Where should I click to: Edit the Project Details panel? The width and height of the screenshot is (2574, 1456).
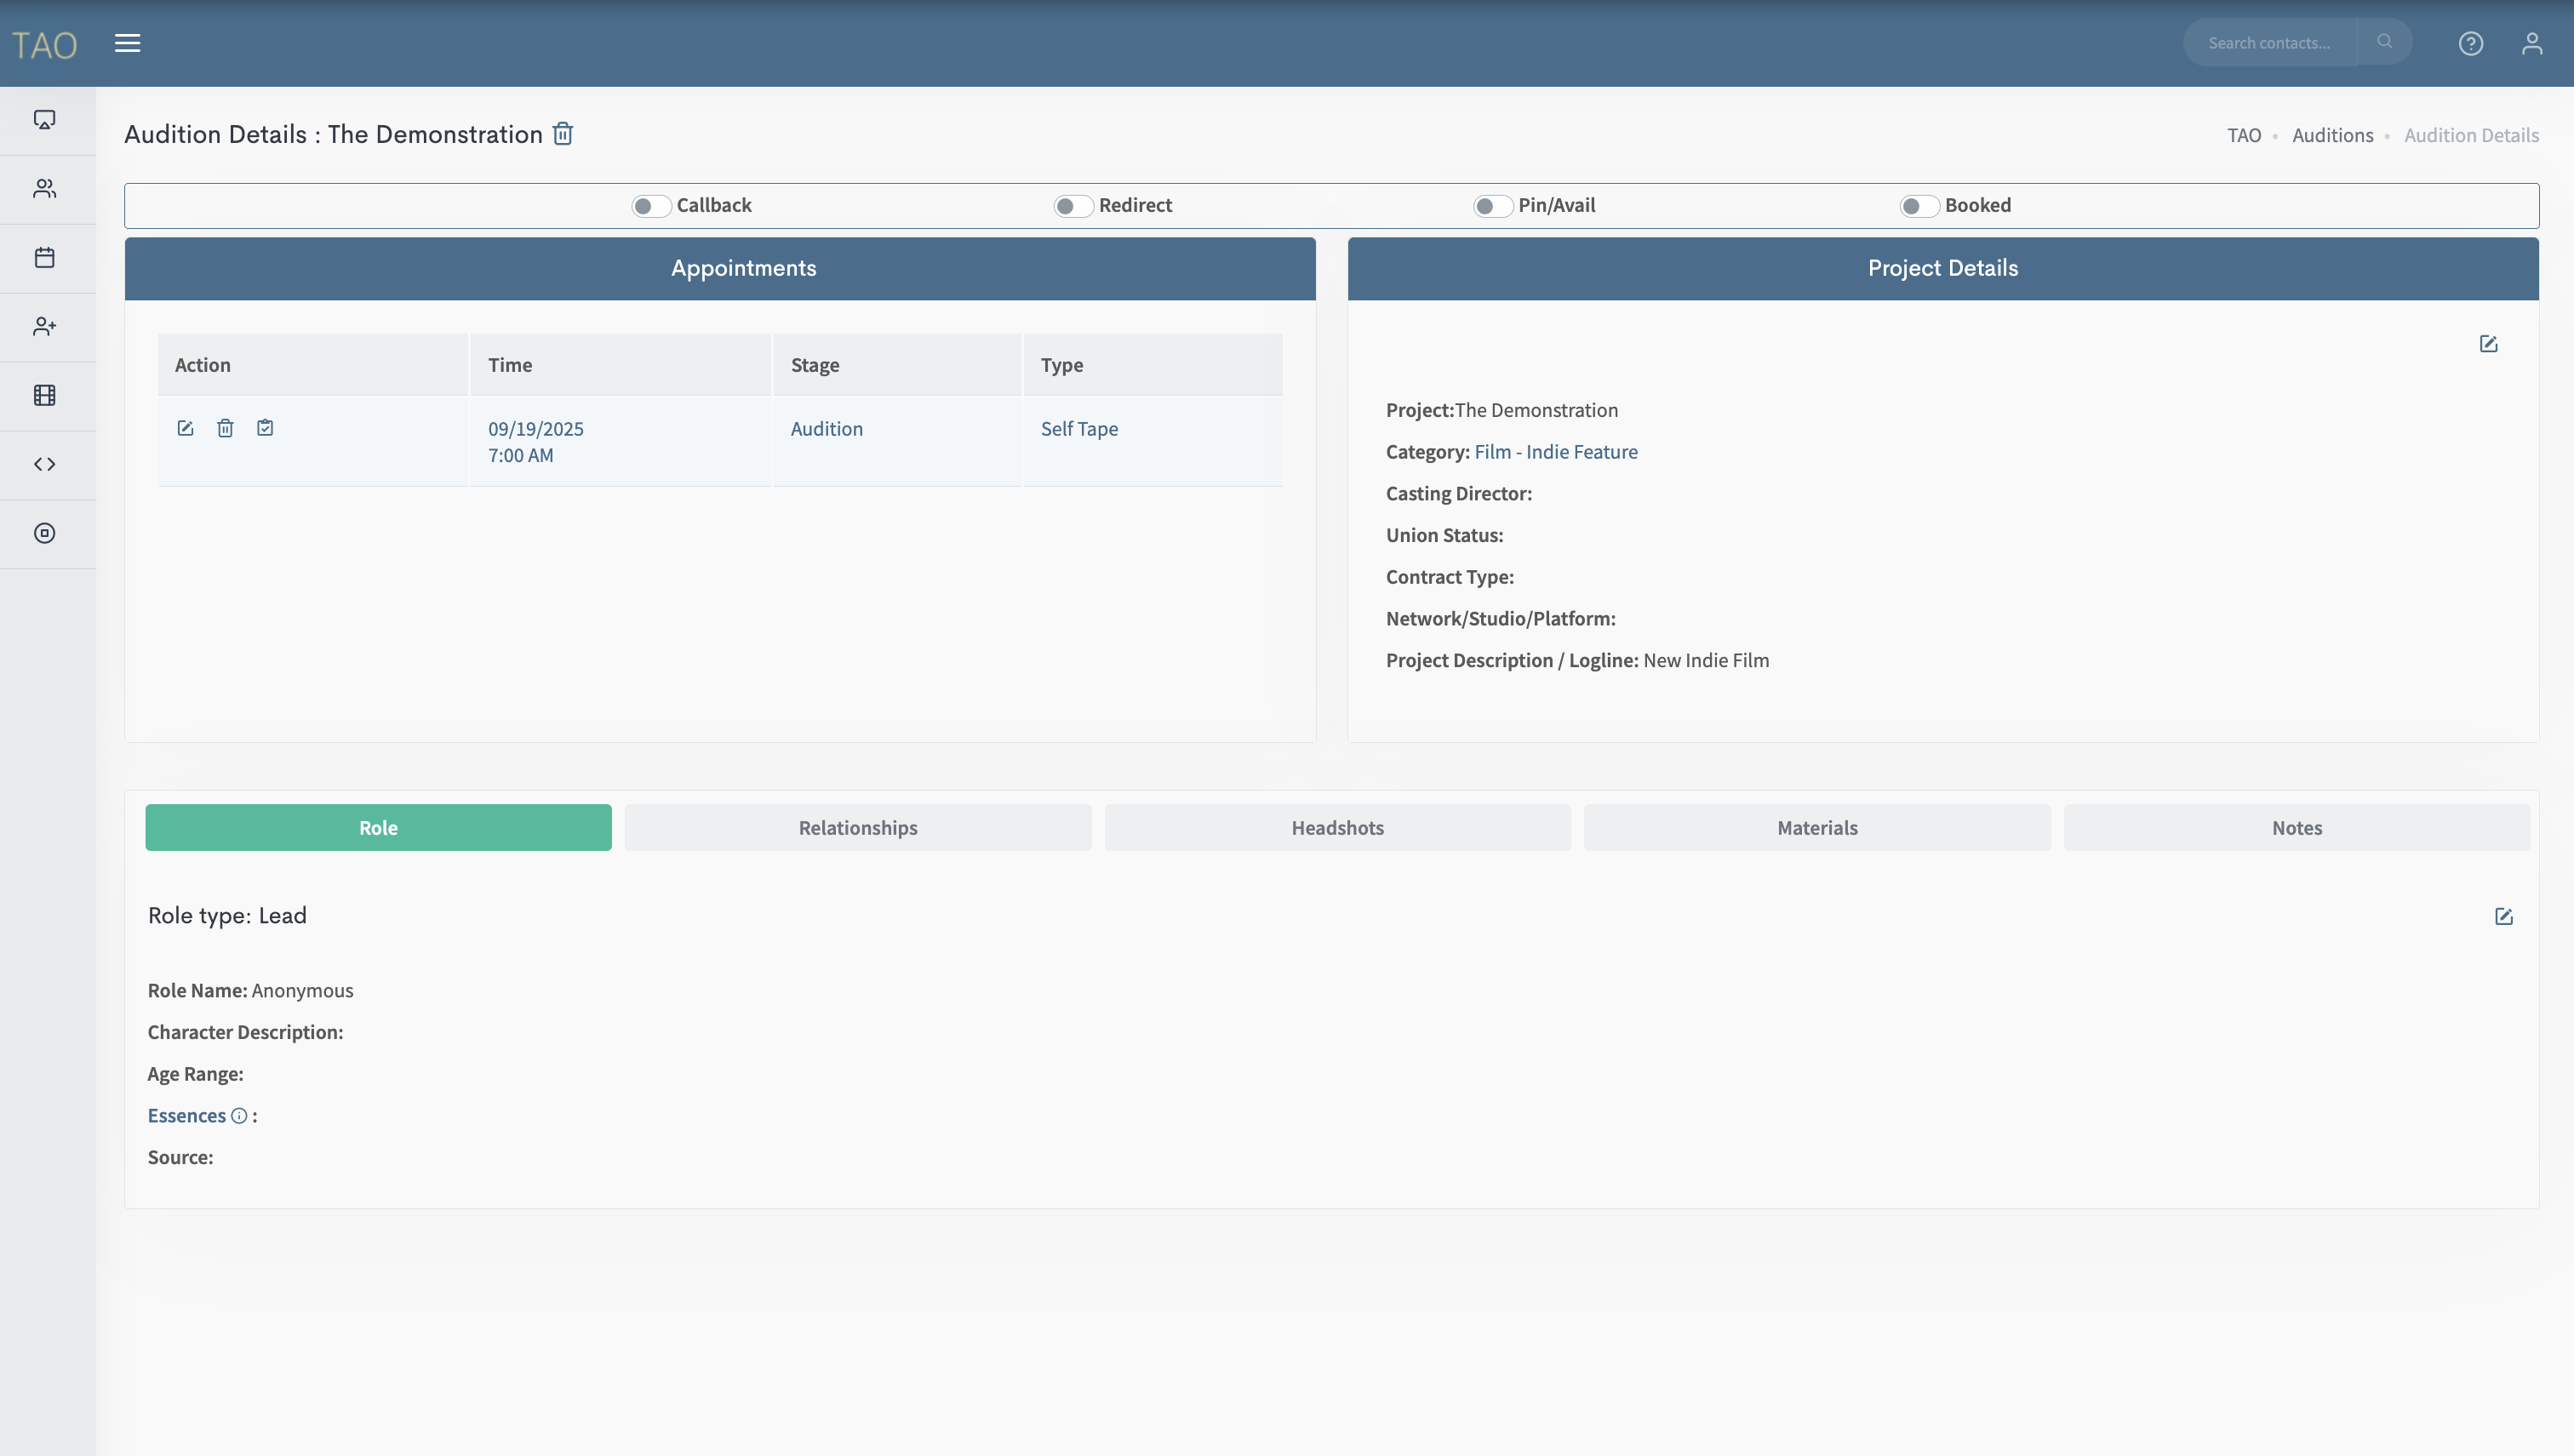point(2488,344)
